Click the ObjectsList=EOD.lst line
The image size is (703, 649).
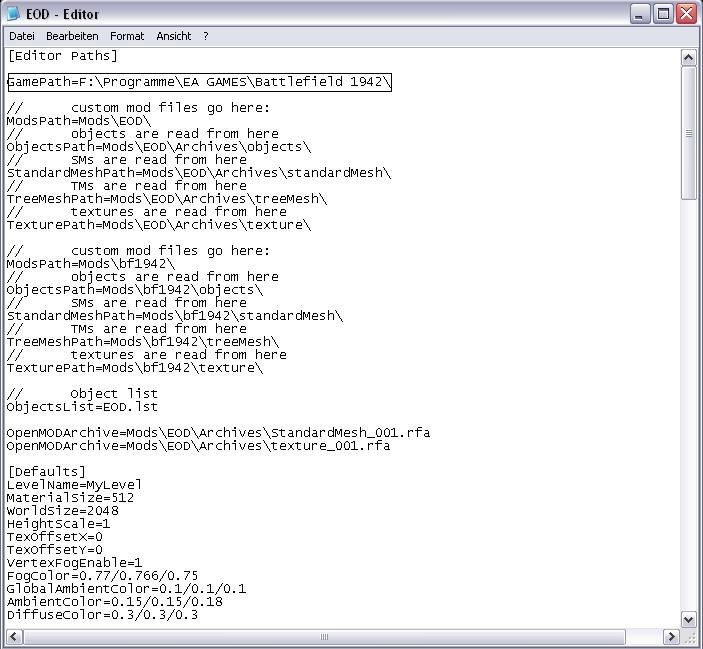[82, 407]
